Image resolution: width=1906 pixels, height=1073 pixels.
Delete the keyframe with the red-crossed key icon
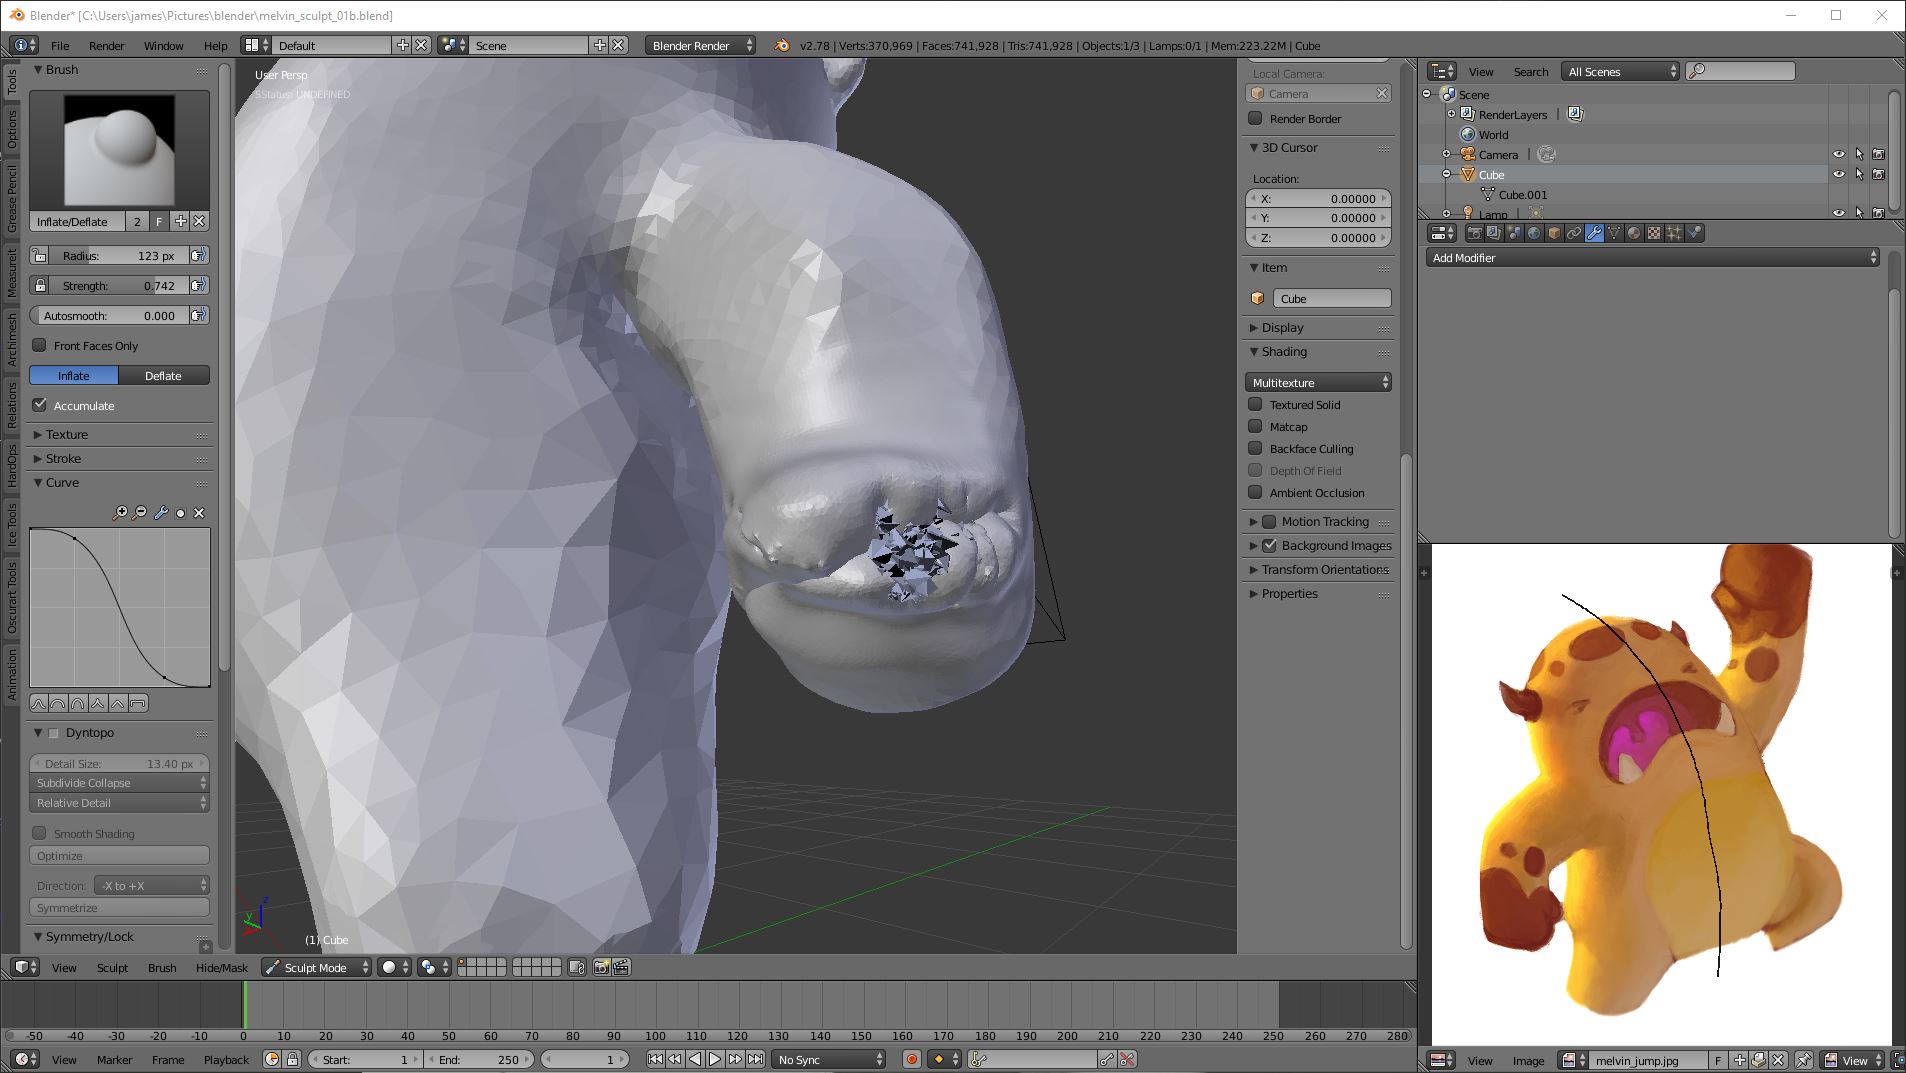tap(1127, 1059)
